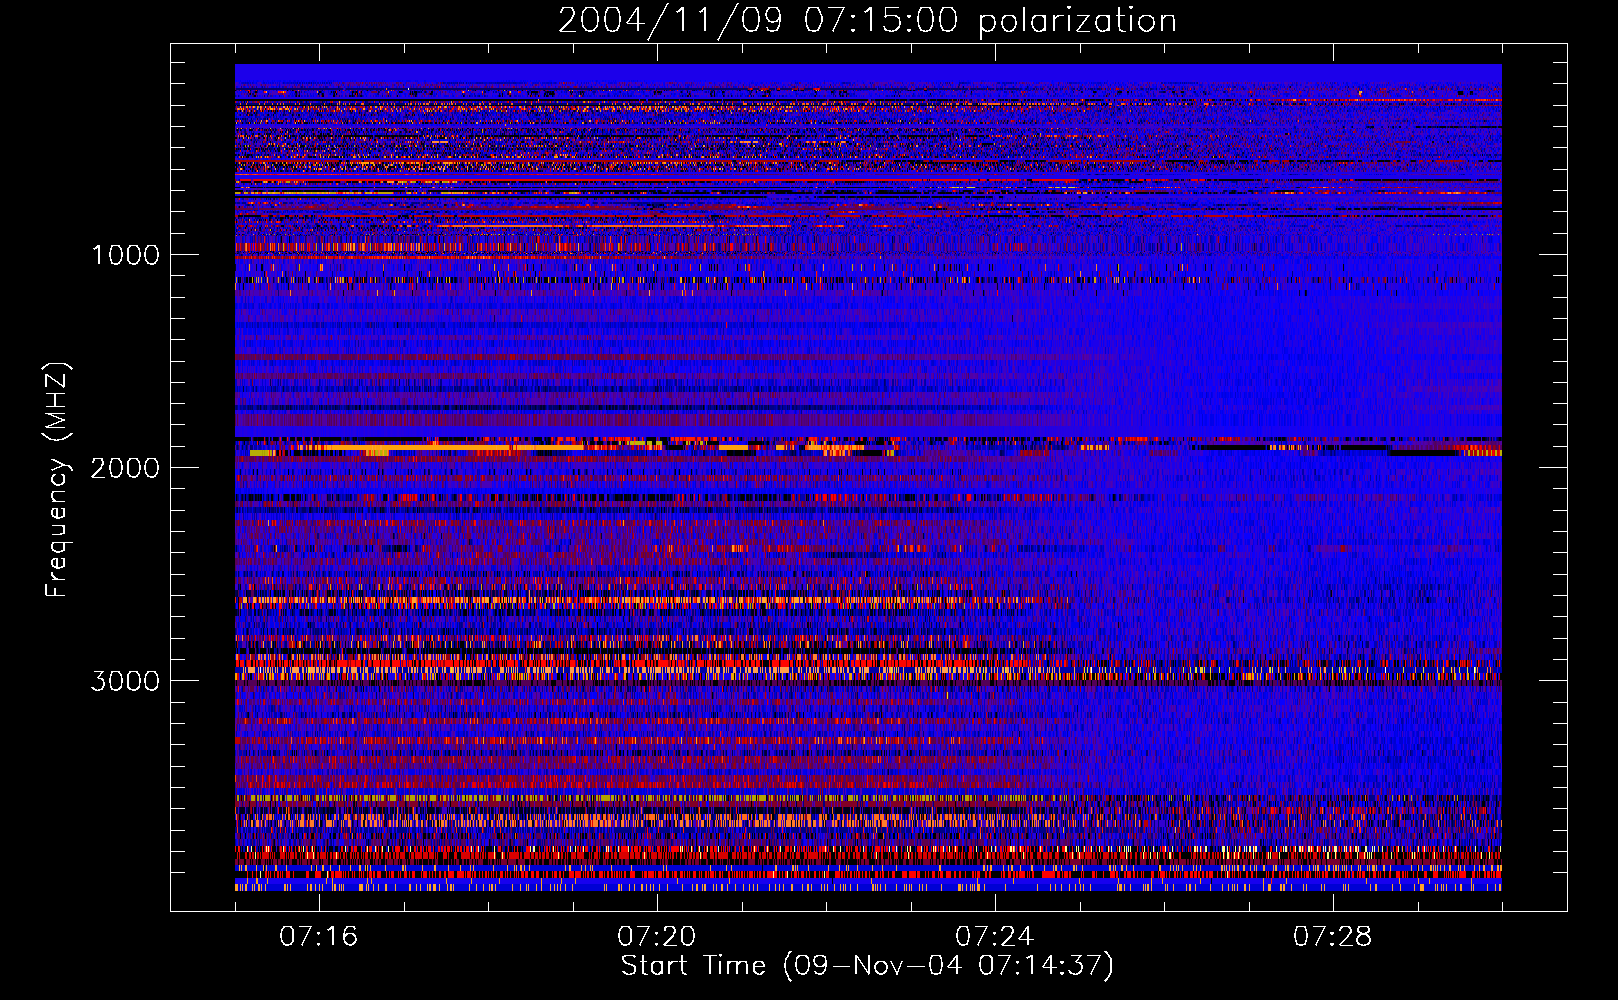Click the 1000 frequency tick label
The height and width of the screenshot is (1000, 1618).
pyautogui.click(x=125, y=255)
